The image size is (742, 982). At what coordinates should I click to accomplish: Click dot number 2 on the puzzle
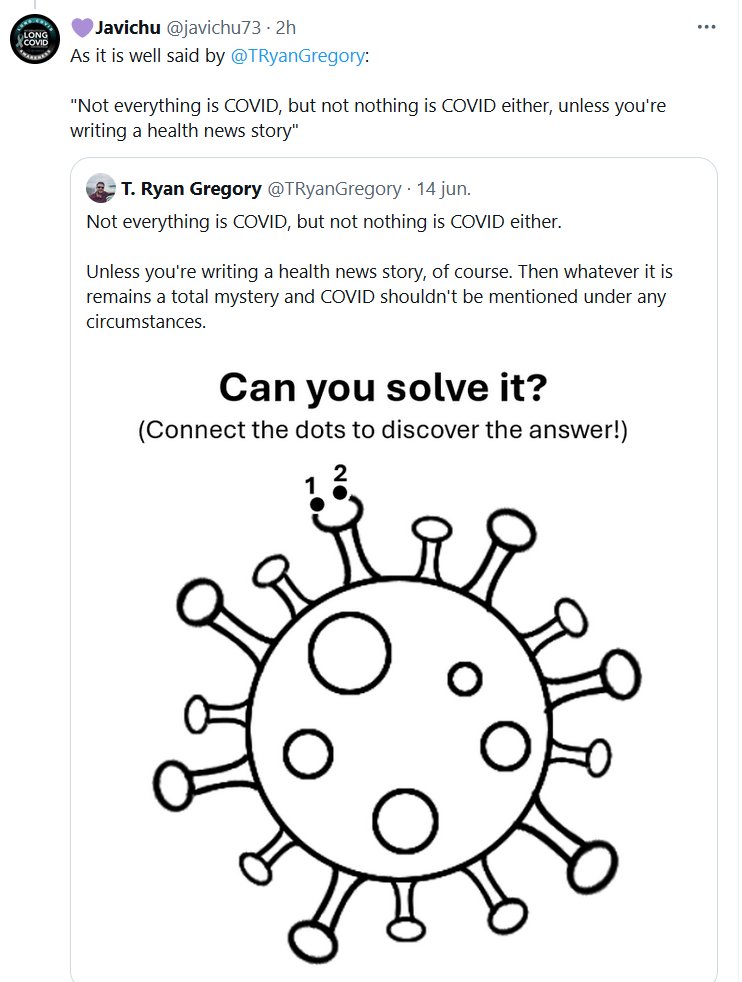tap(340, 492)
